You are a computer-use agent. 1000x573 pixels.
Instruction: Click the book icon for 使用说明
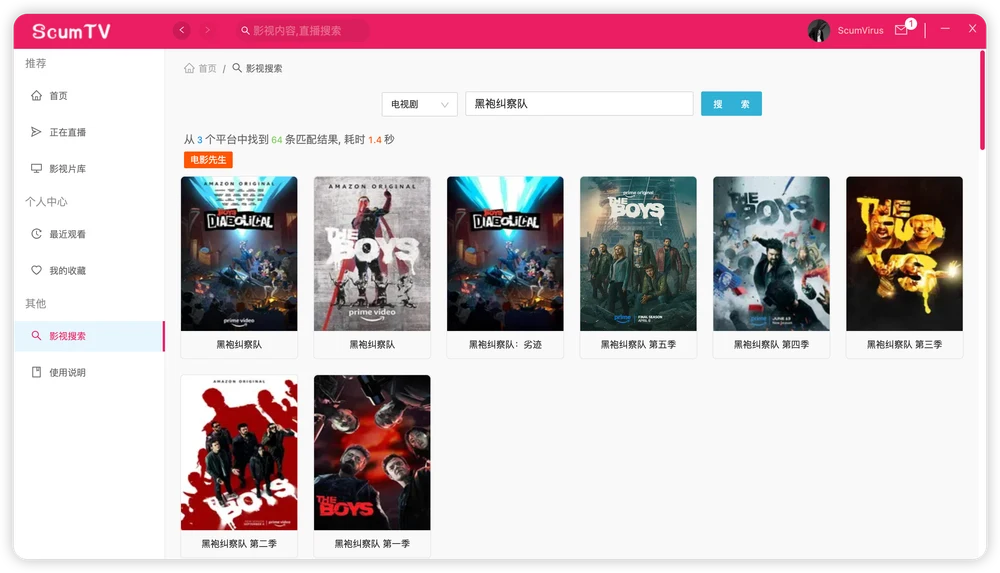pos(36,372)
